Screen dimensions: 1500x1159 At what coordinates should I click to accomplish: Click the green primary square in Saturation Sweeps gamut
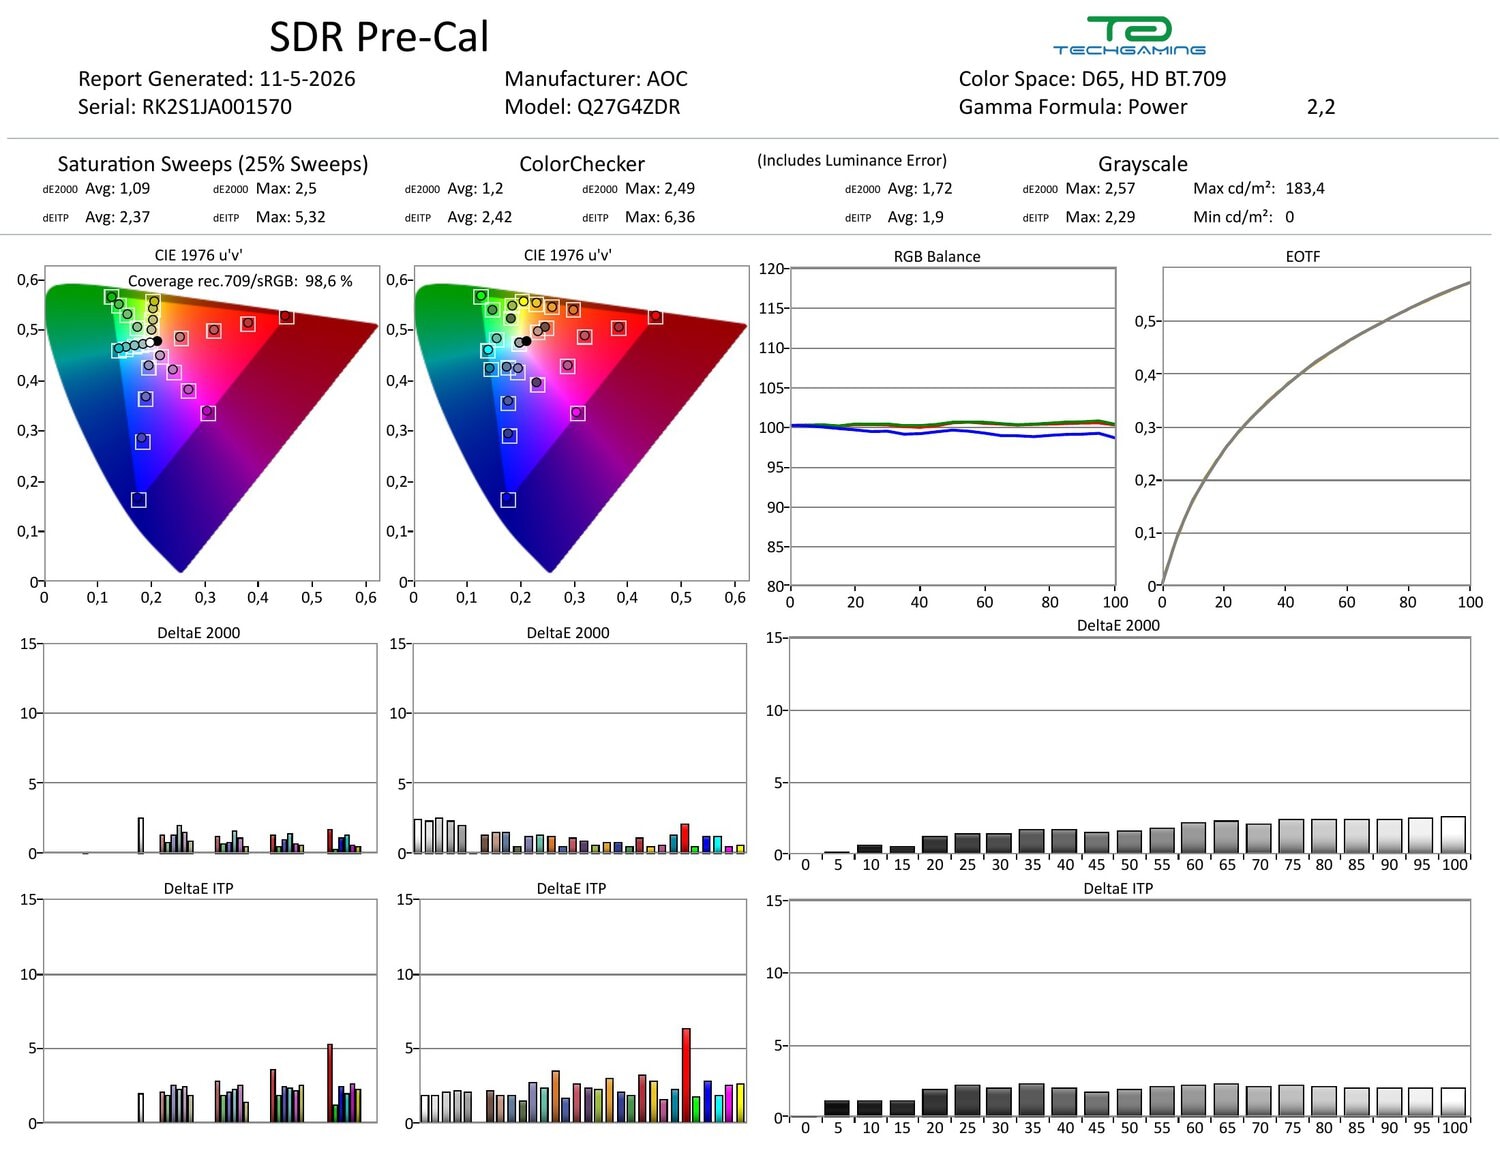tap(111, 297)
